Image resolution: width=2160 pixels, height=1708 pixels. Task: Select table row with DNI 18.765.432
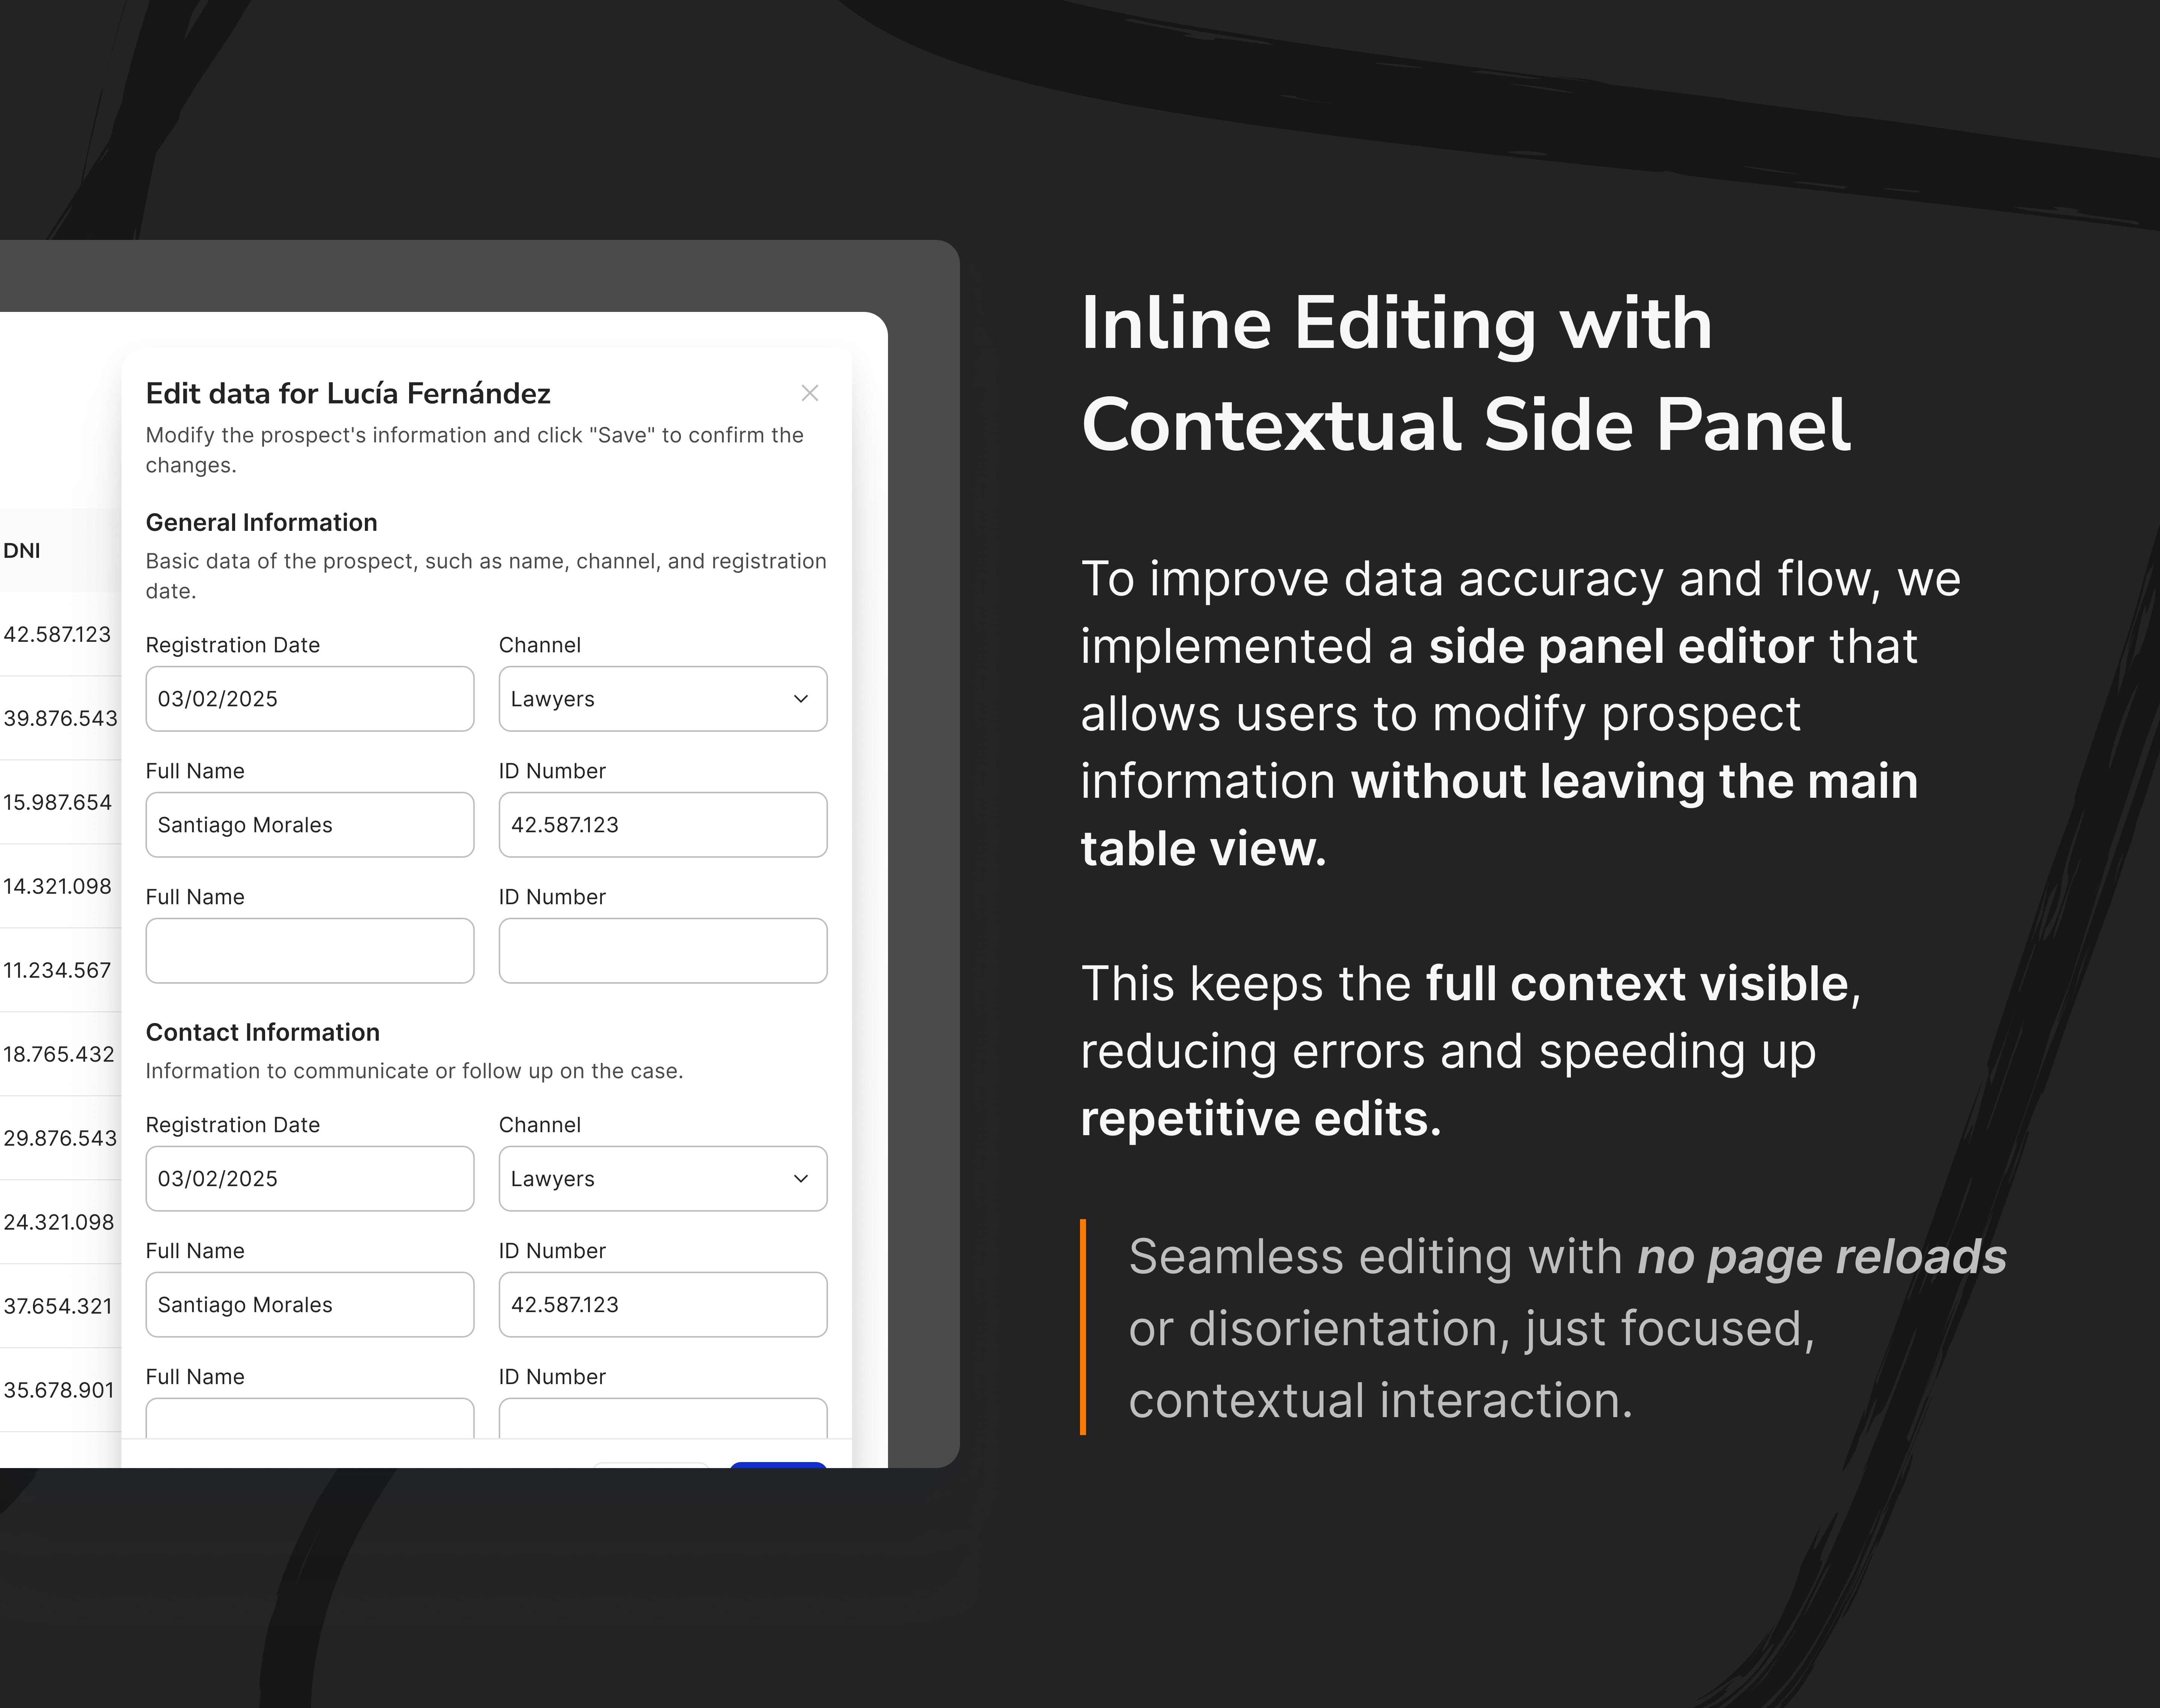tap(58, 1054)
